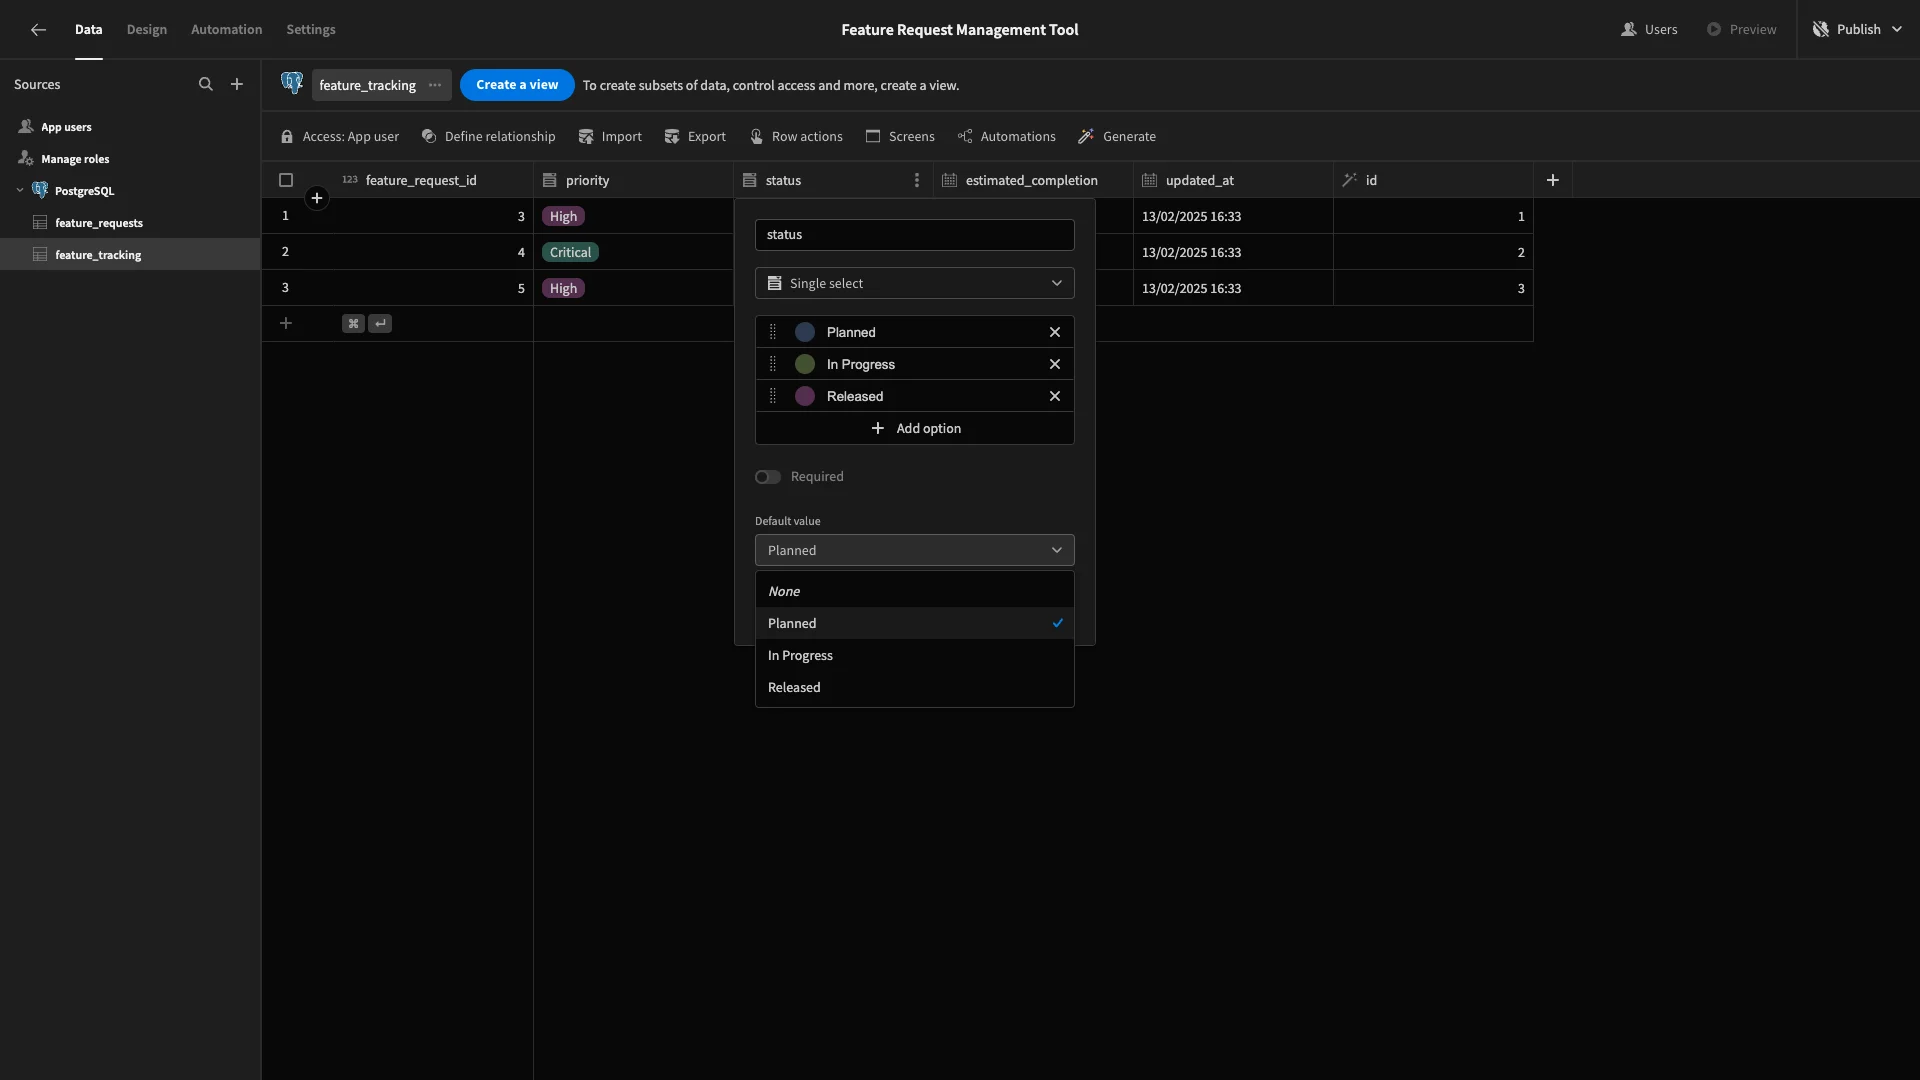The width and height of the screenshot is (1920, 1080).
Task: Click the add row plus icon
Action: [286, 323]
